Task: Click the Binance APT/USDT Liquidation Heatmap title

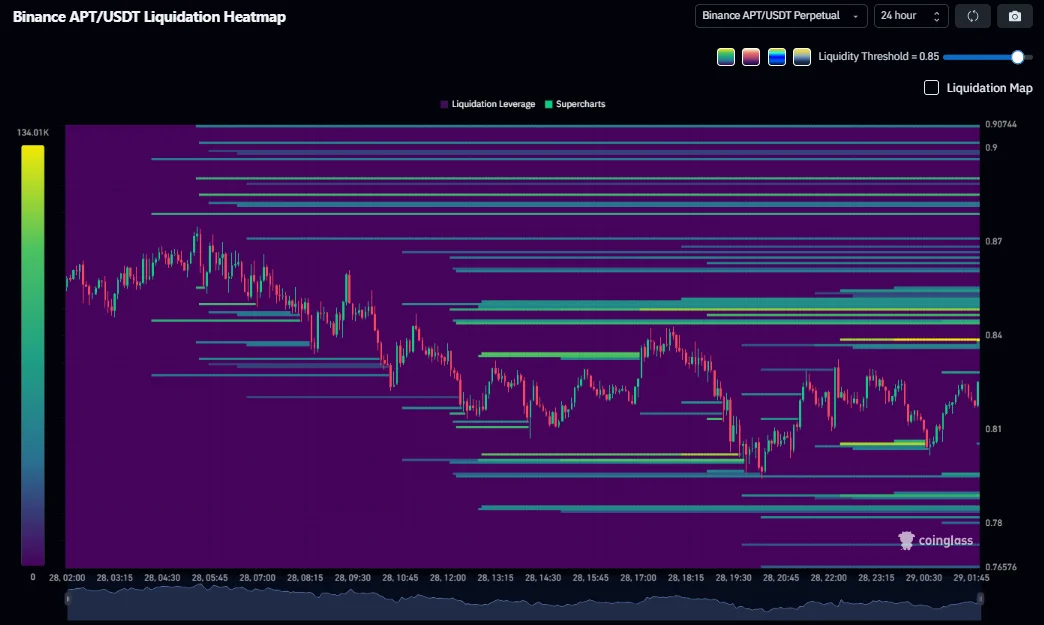Action: [149, 17]
